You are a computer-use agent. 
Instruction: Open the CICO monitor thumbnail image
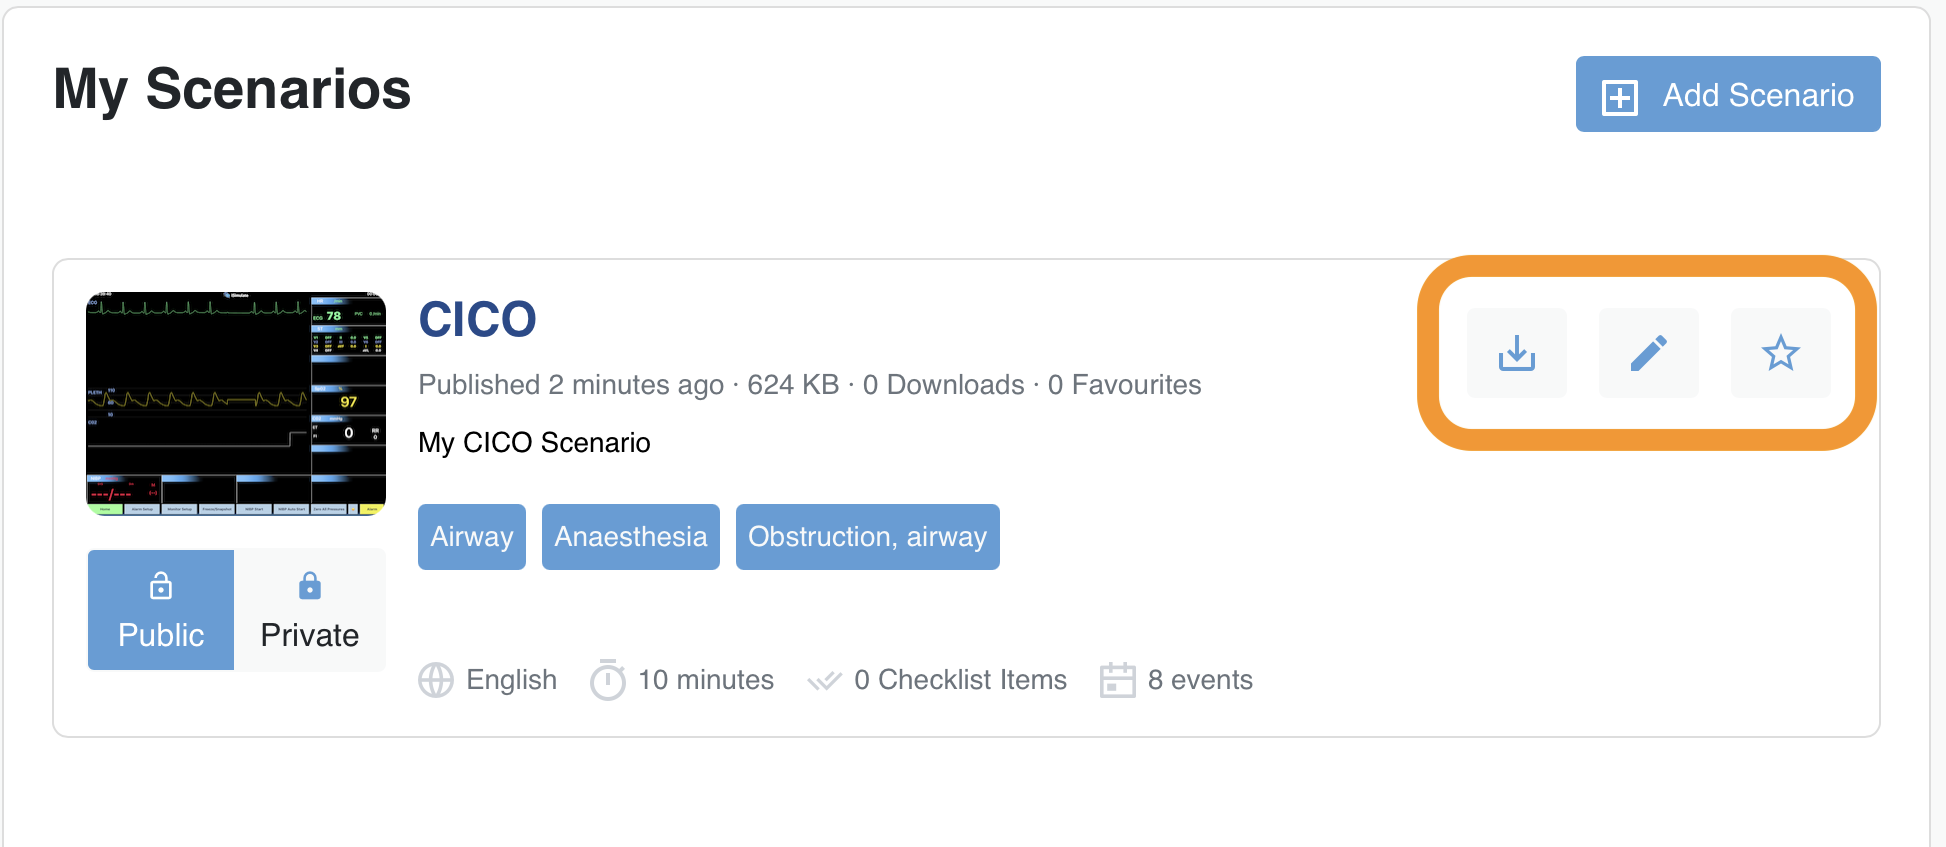pos(236,404)
